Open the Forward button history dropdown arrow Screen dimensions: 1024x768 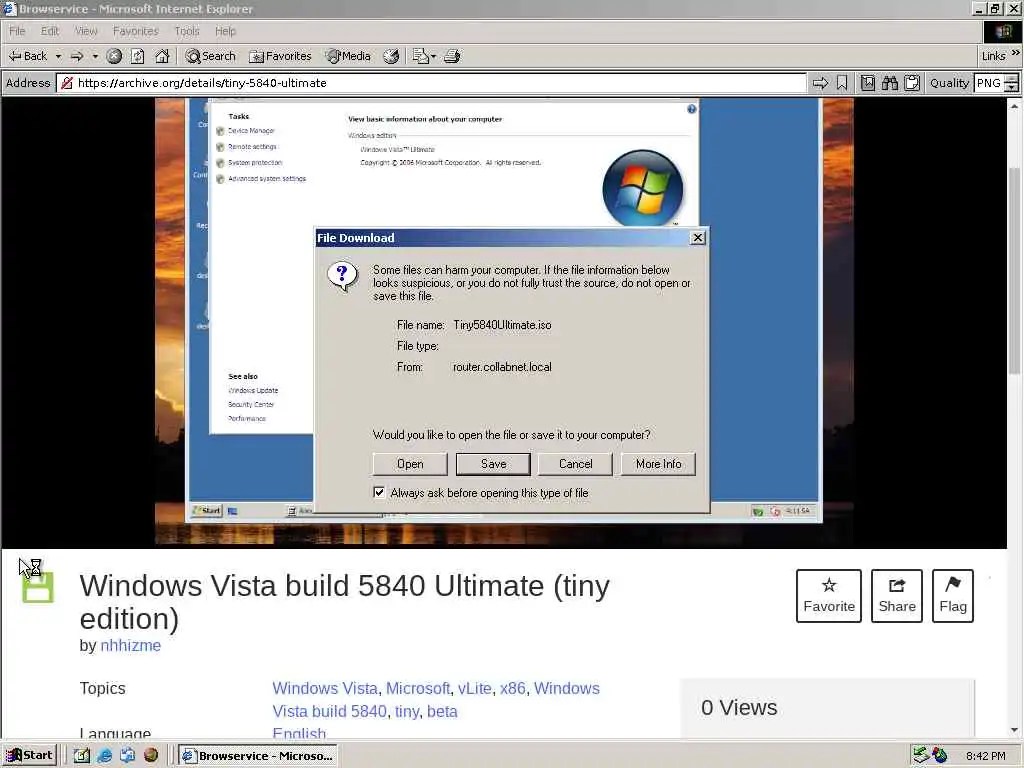point(95,56)
